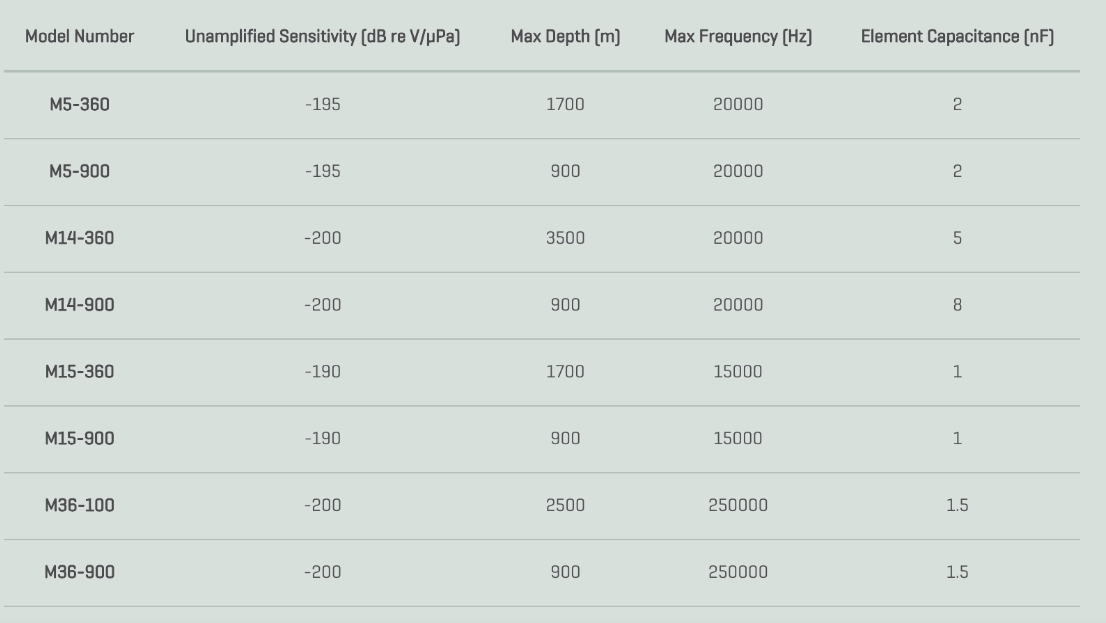Open the M14-900 model row

80,305
